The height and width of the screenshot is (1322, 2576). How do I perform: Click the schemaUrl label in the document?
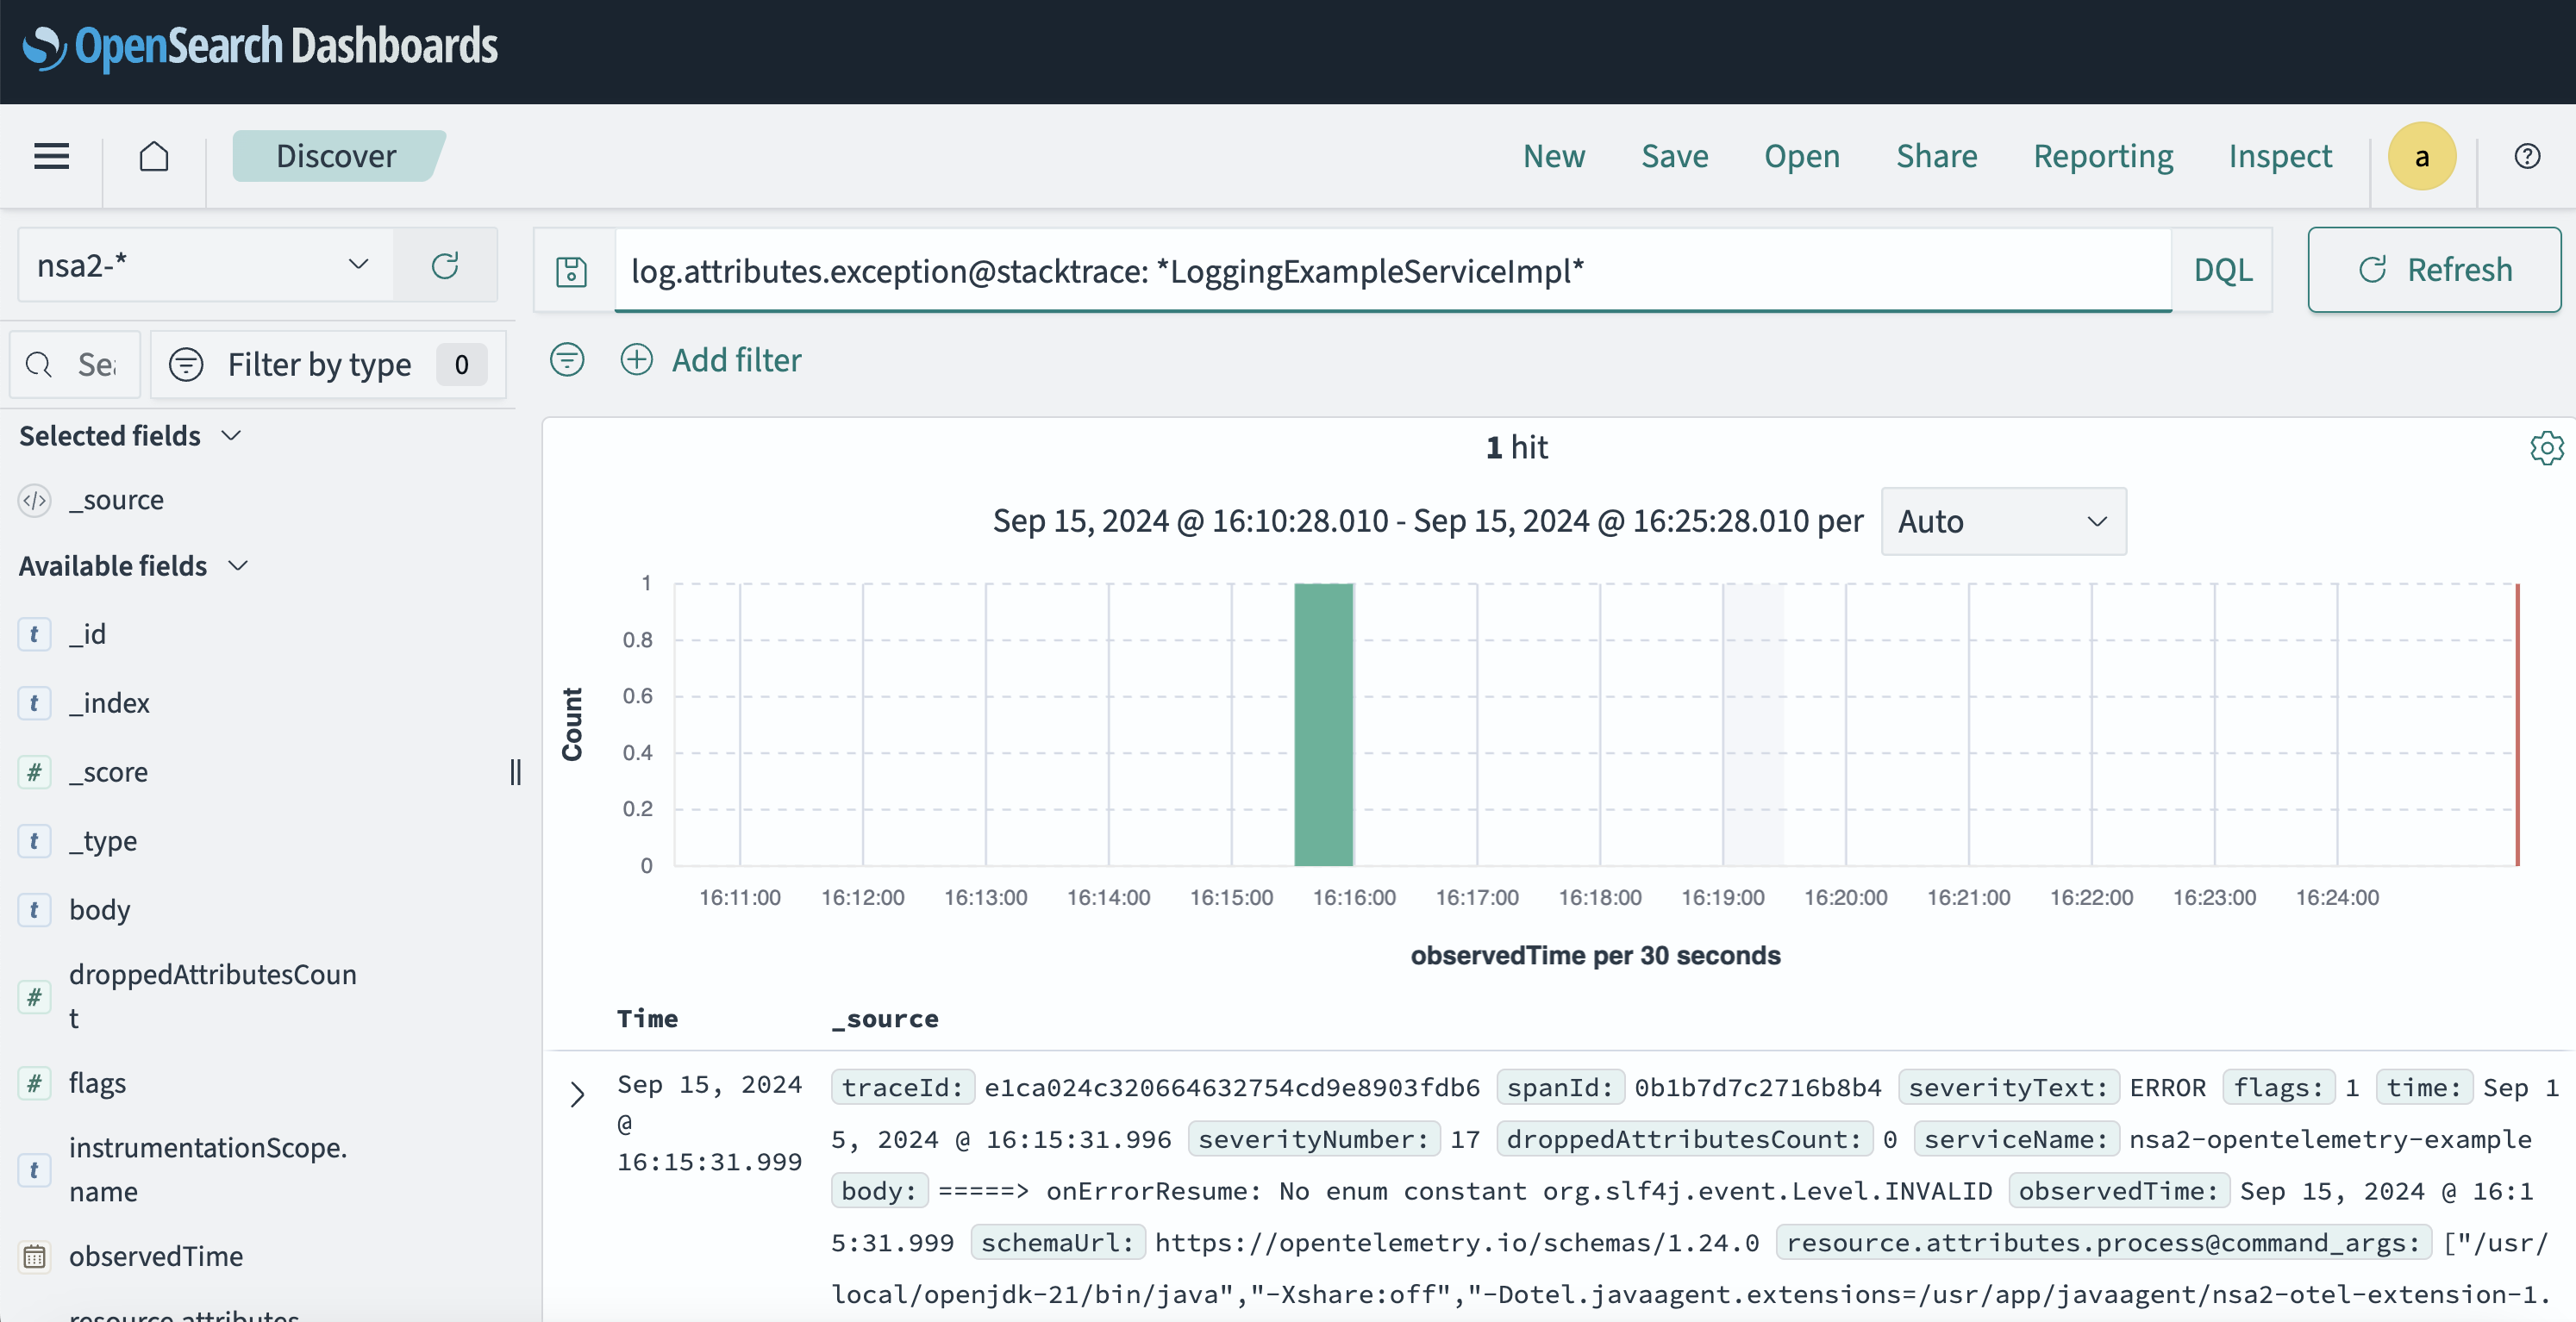click(x=1057, y=1243)
